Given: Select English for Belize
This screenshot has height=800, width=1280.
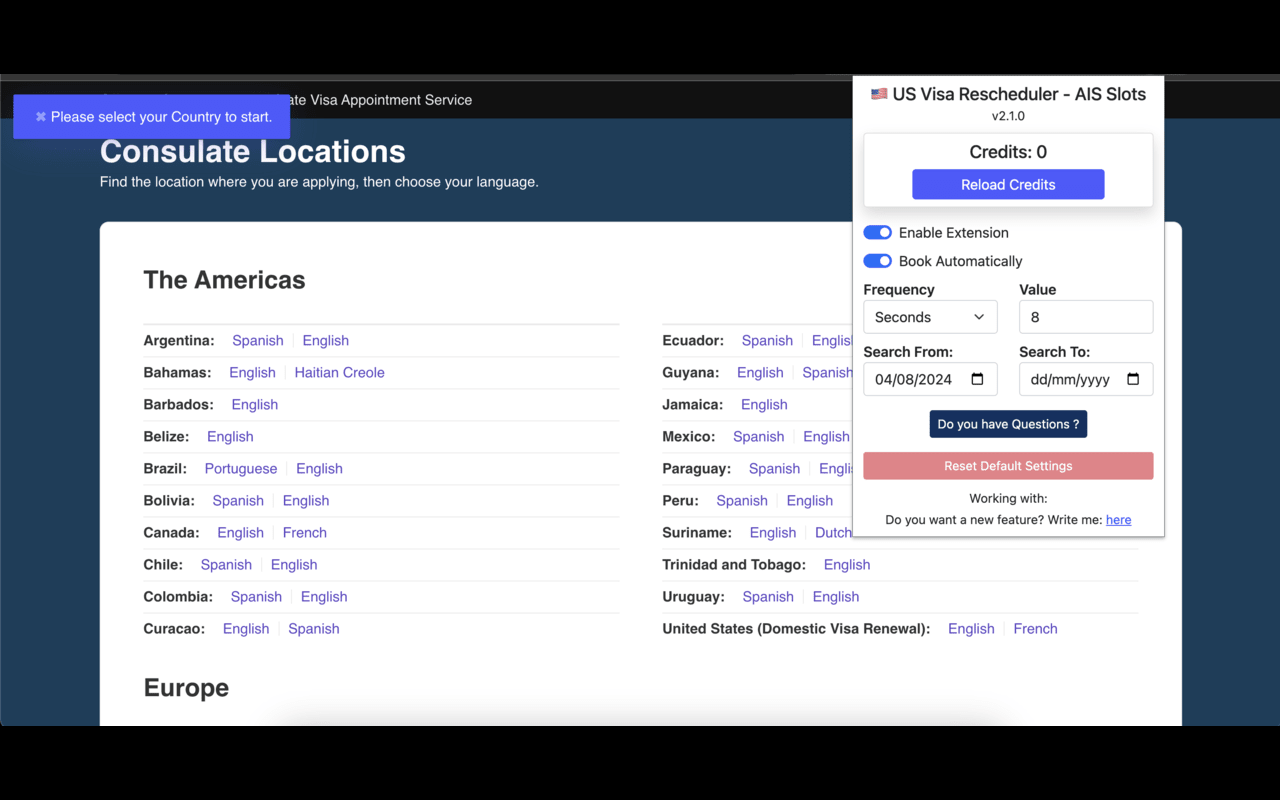Looking at the screenshot, I should pos(230,437).
